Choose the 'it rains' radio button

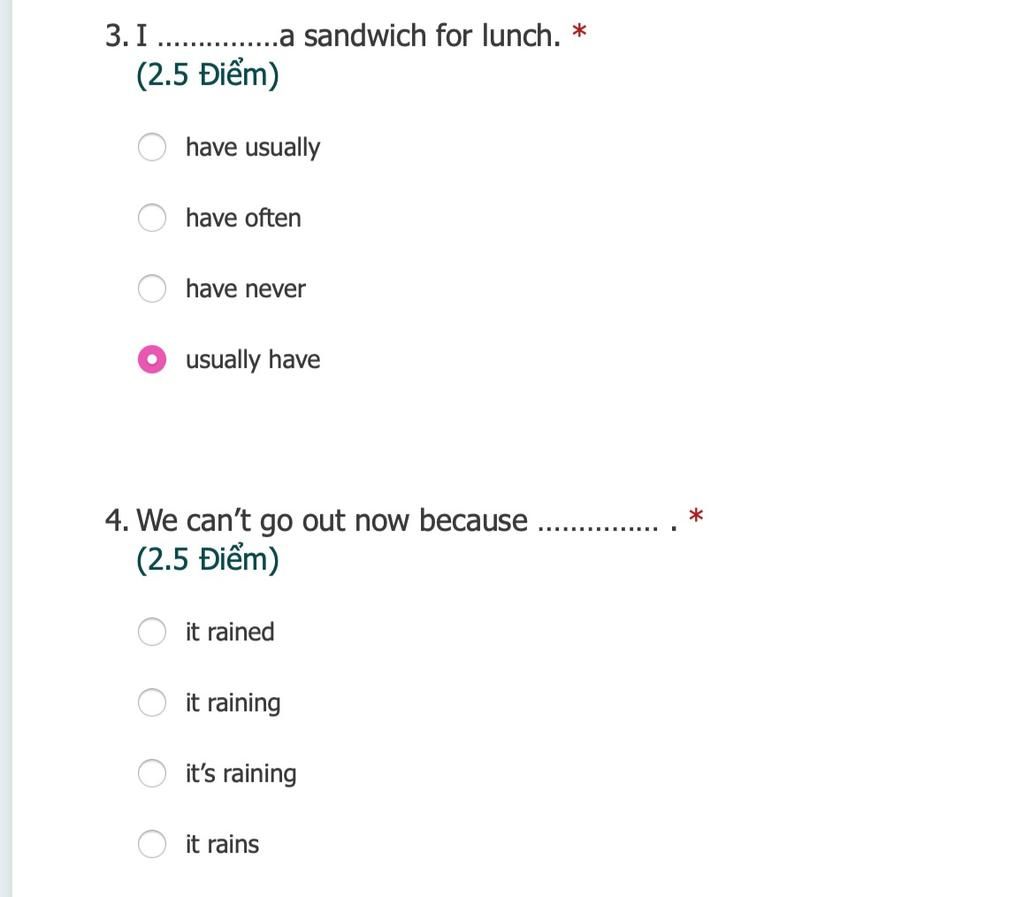[152, 844]
